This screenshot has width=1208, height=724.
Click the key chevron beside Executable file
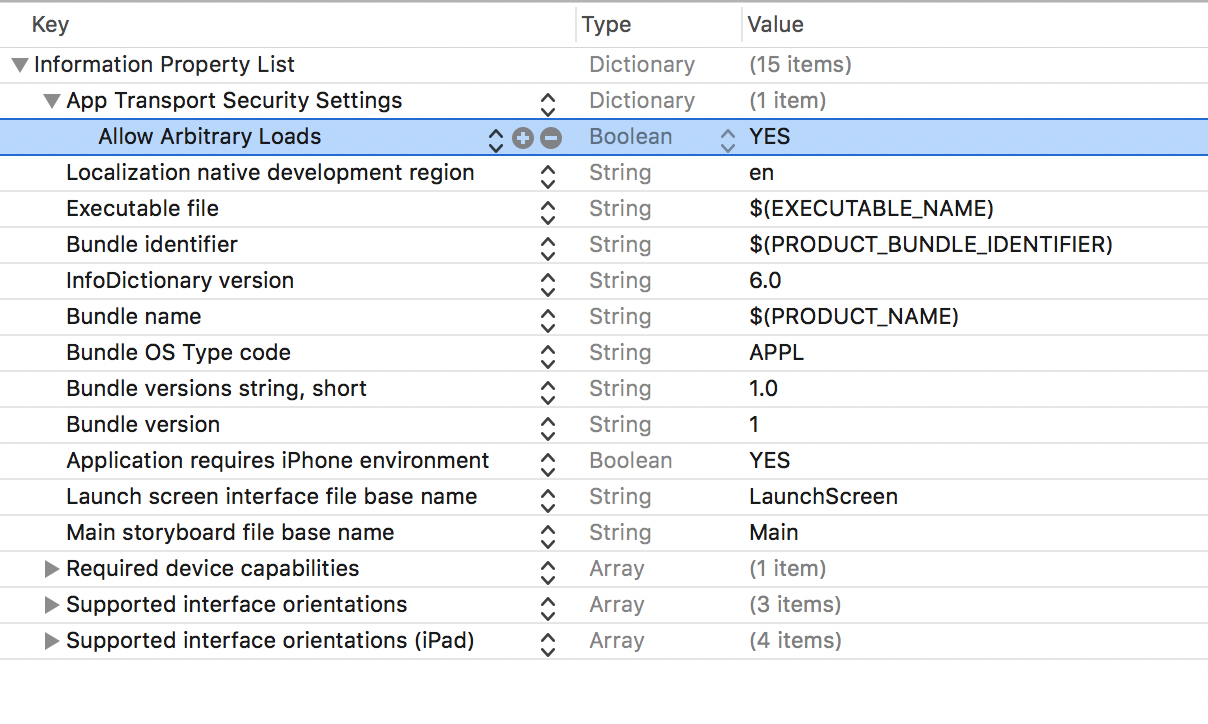(x=548, y=209)
